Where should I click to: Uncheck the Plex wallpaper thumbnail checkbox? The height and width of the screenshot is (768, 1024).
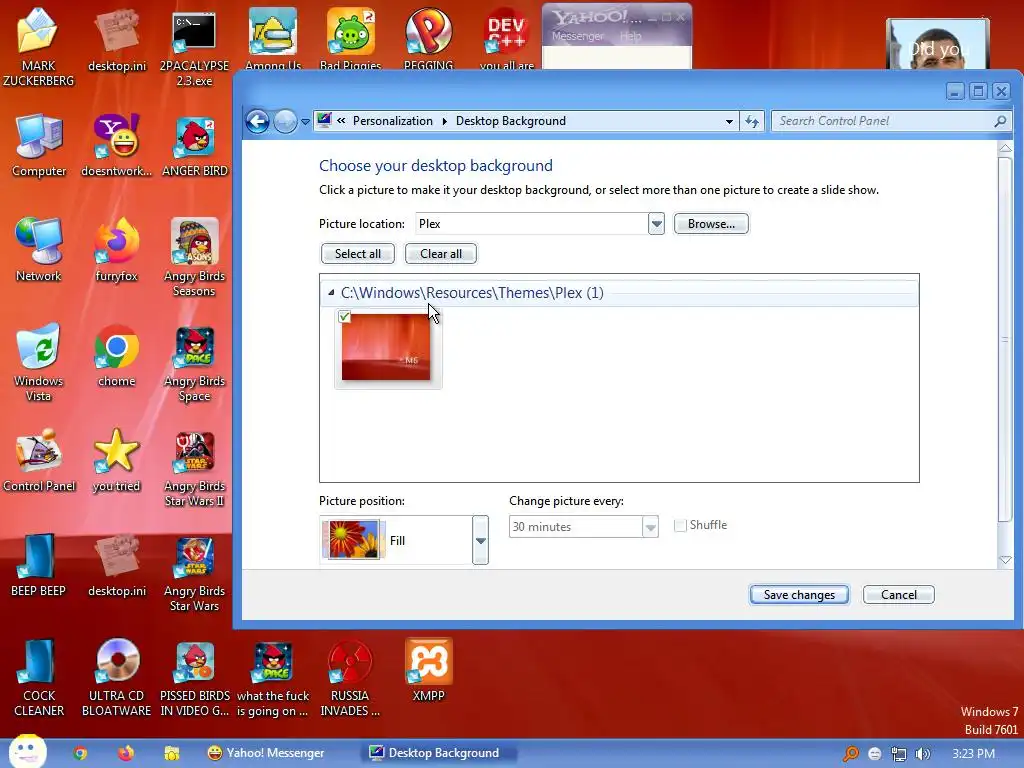(x=345, y=317)
